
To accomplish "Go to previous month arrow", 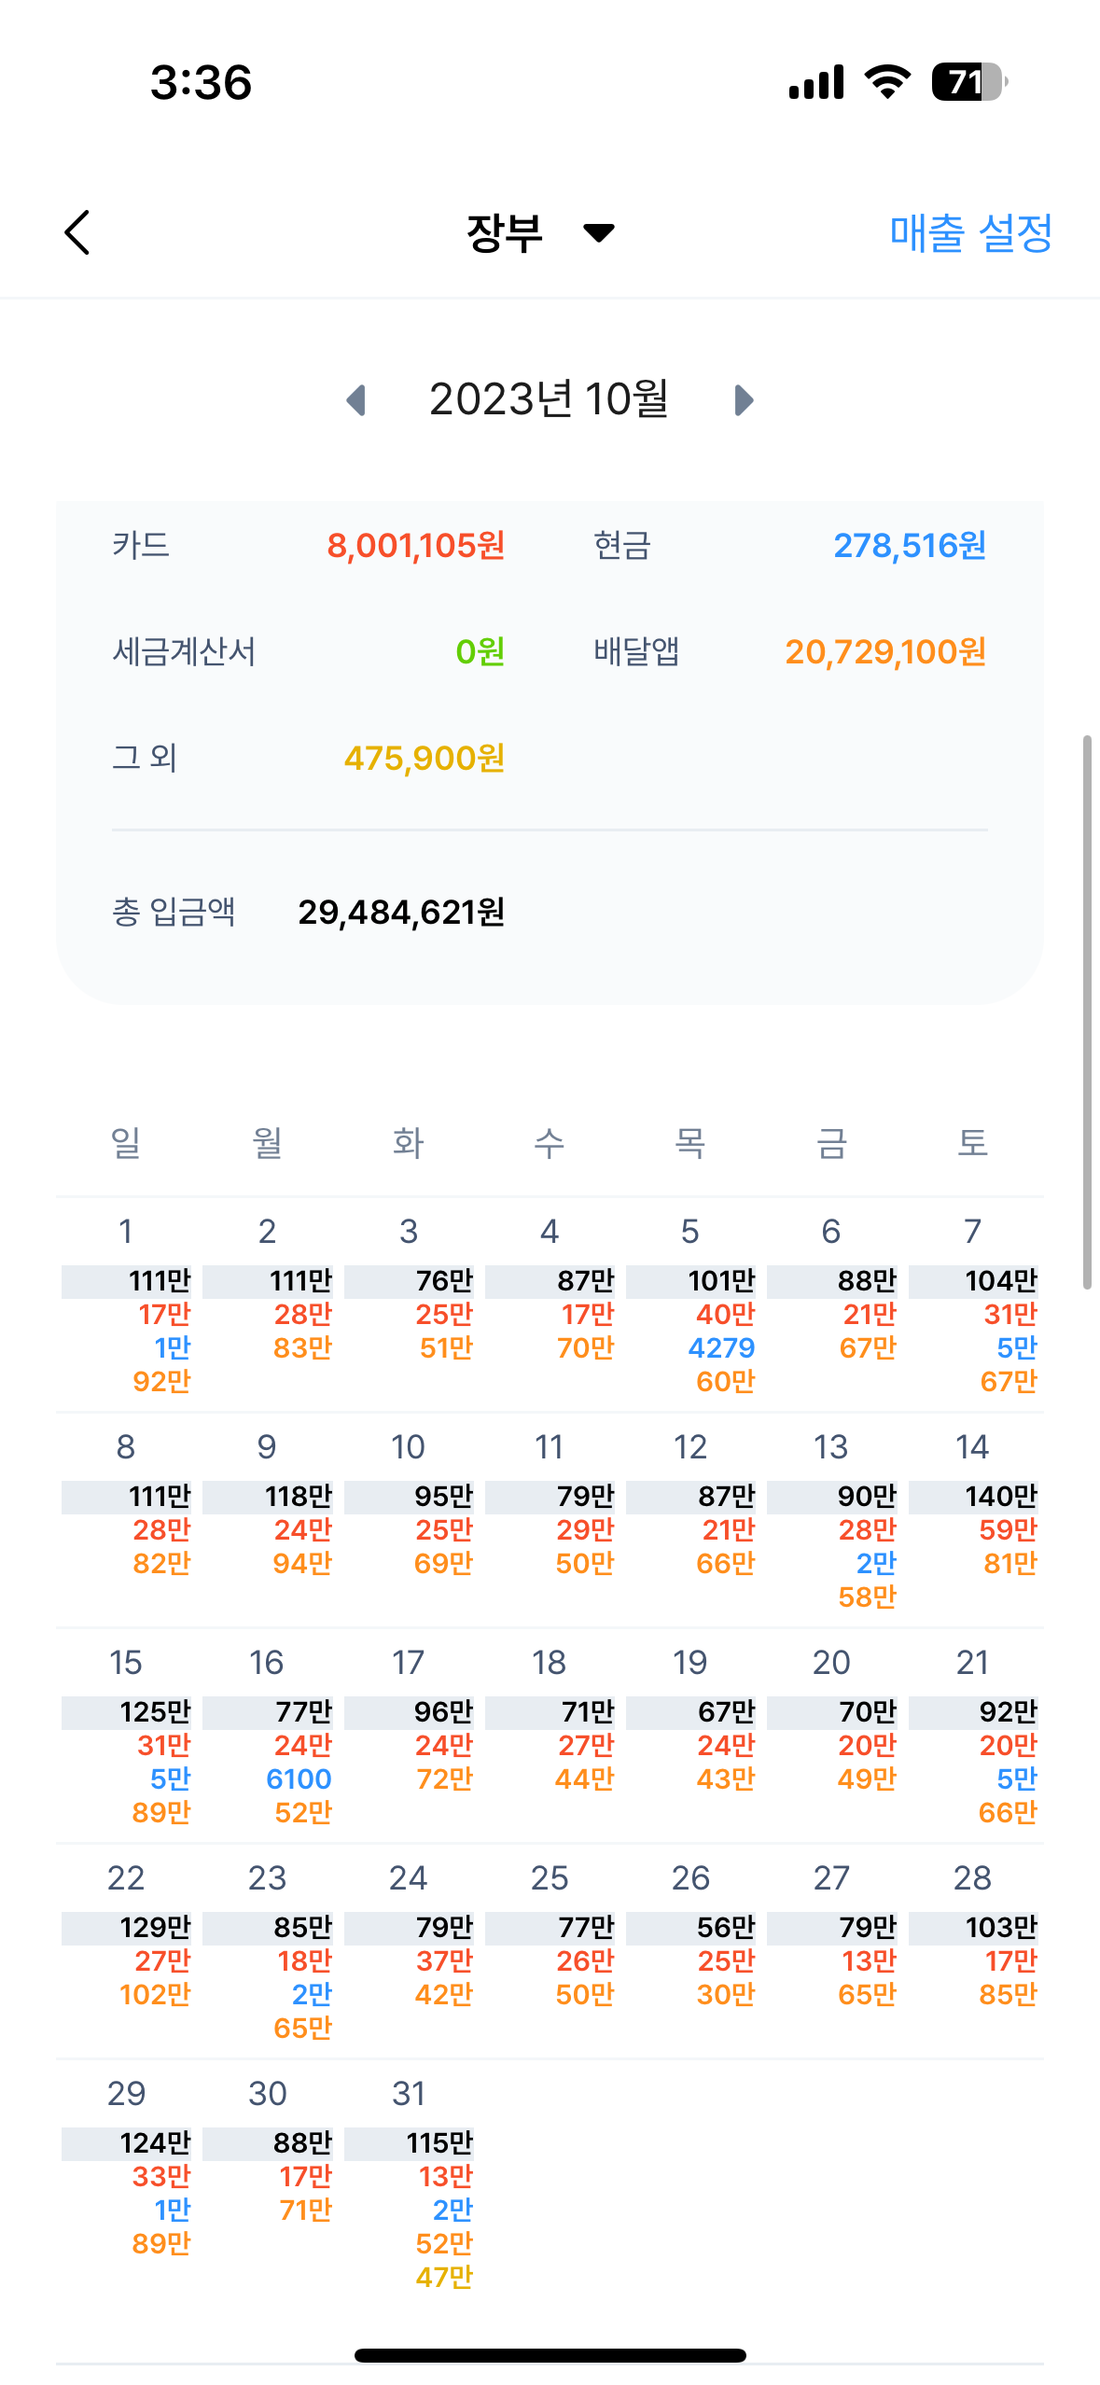I will pos(356,400).
